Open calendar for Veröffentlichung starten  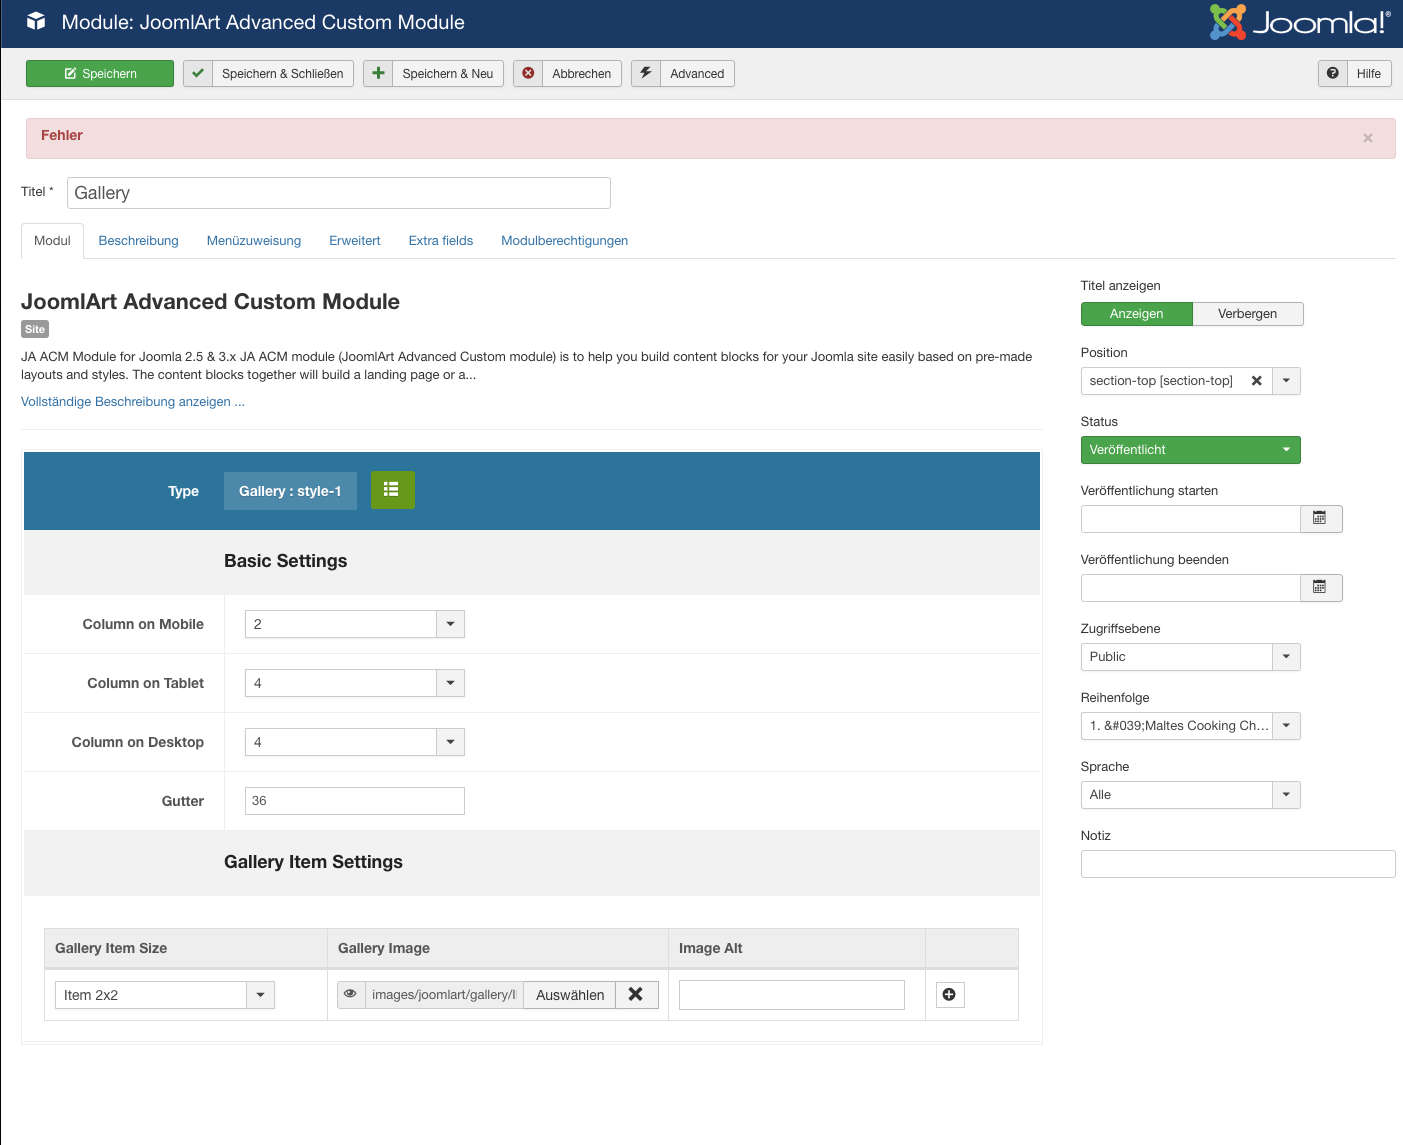pos(1320,518)
